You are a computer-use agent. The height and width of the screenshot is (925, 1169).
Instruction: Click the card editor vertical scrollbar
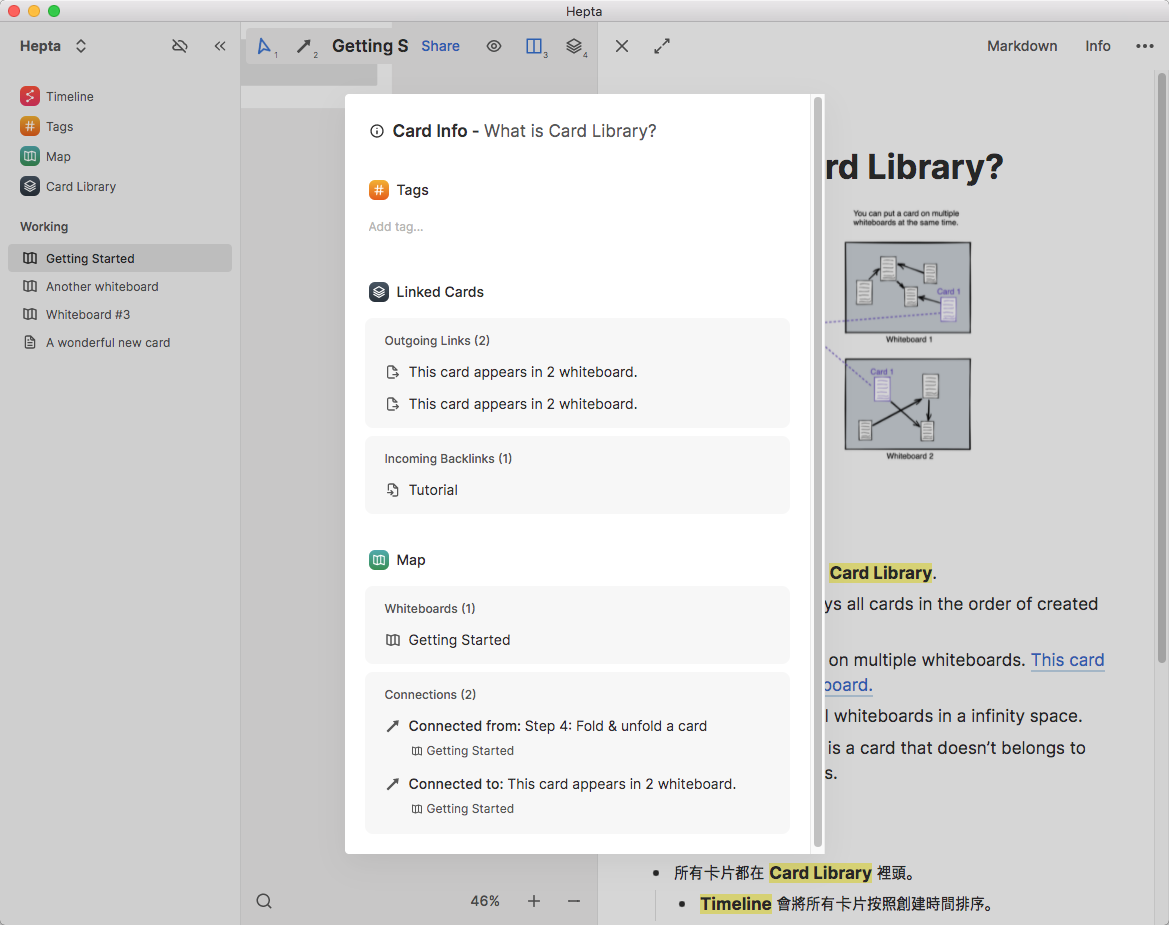pos(1162,367)
